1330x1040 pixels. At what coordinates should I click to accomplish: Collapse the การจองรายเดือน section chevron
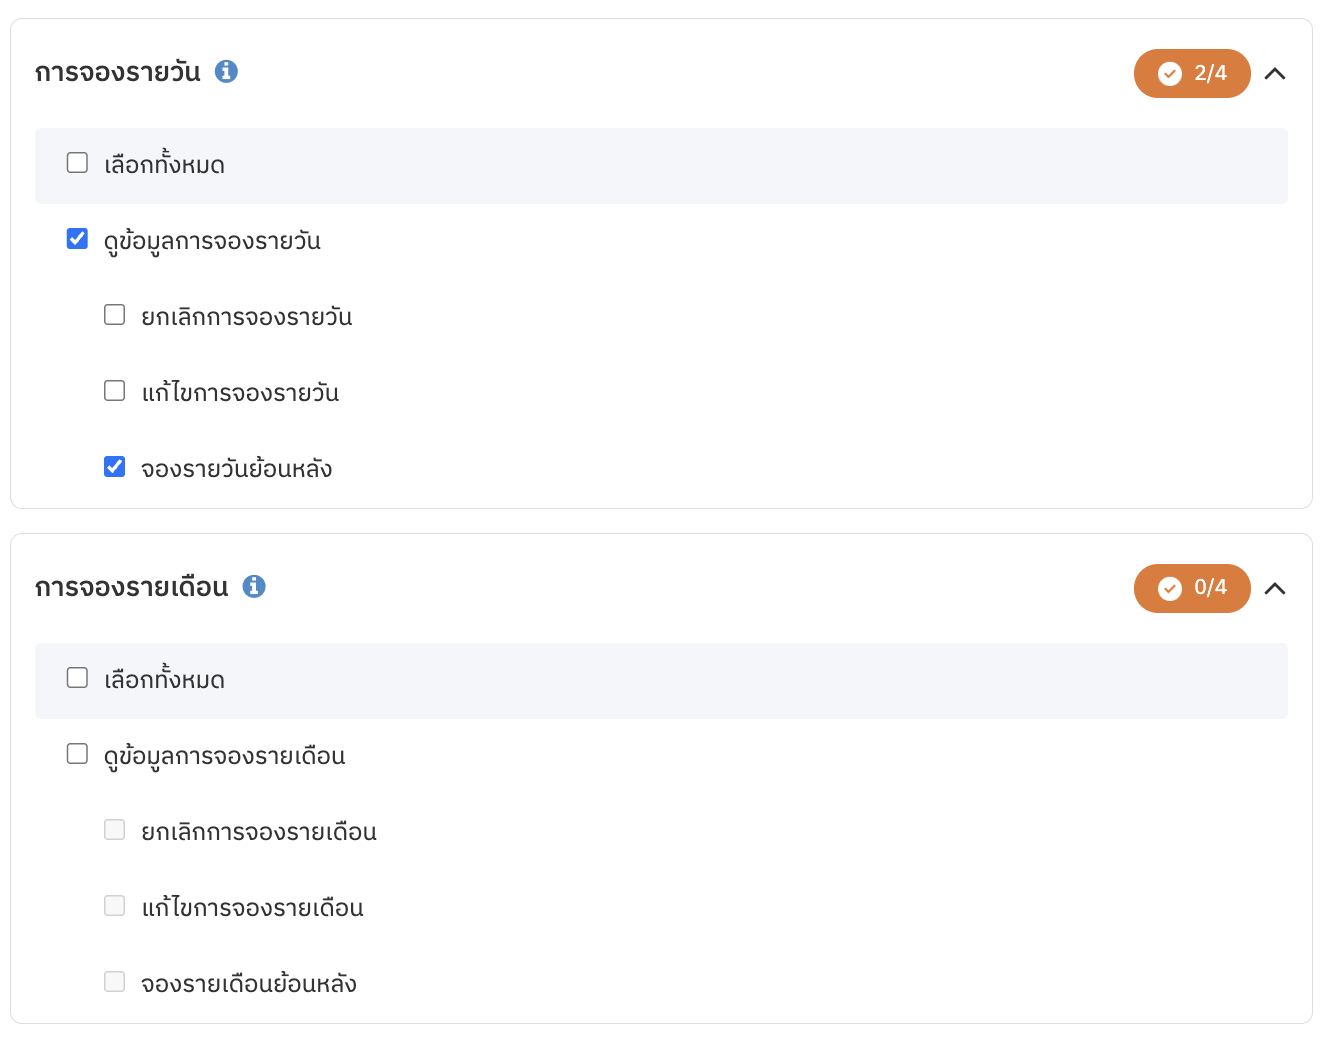(1275, 588)
